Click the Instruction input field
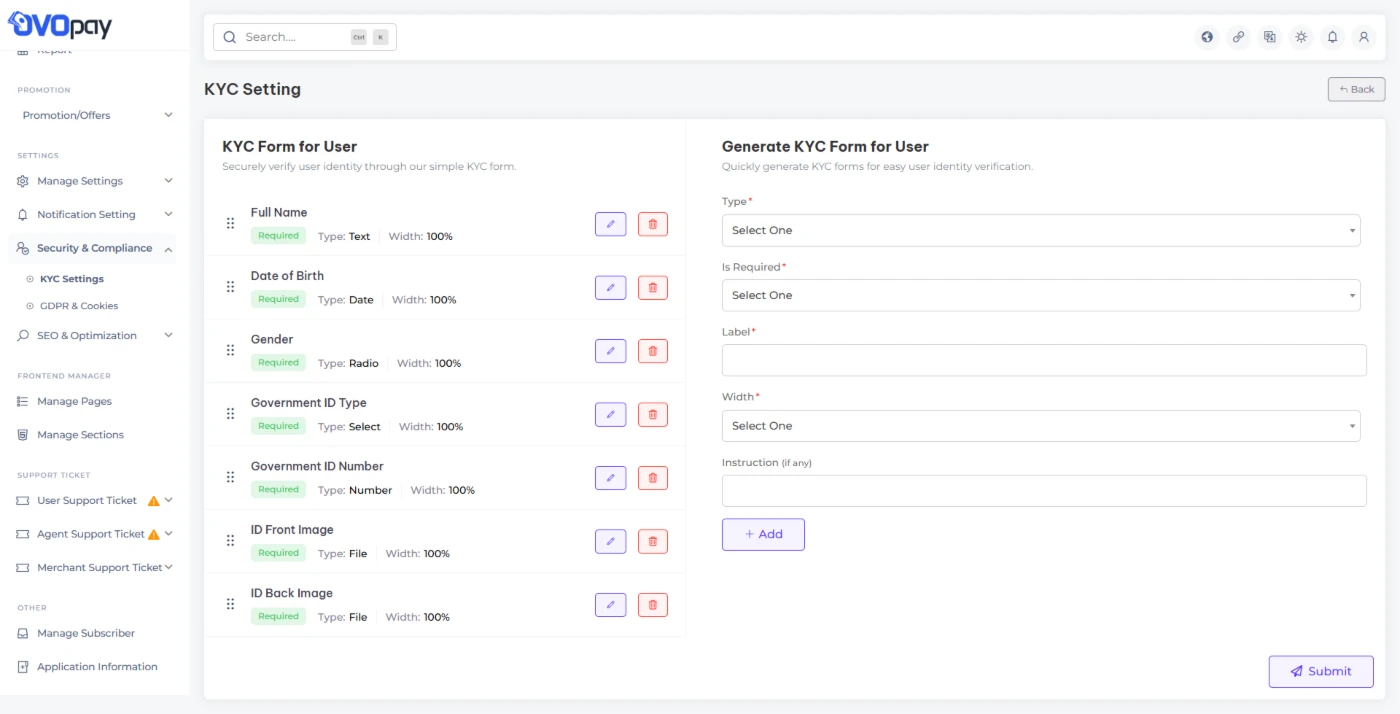 [1044, 490]
